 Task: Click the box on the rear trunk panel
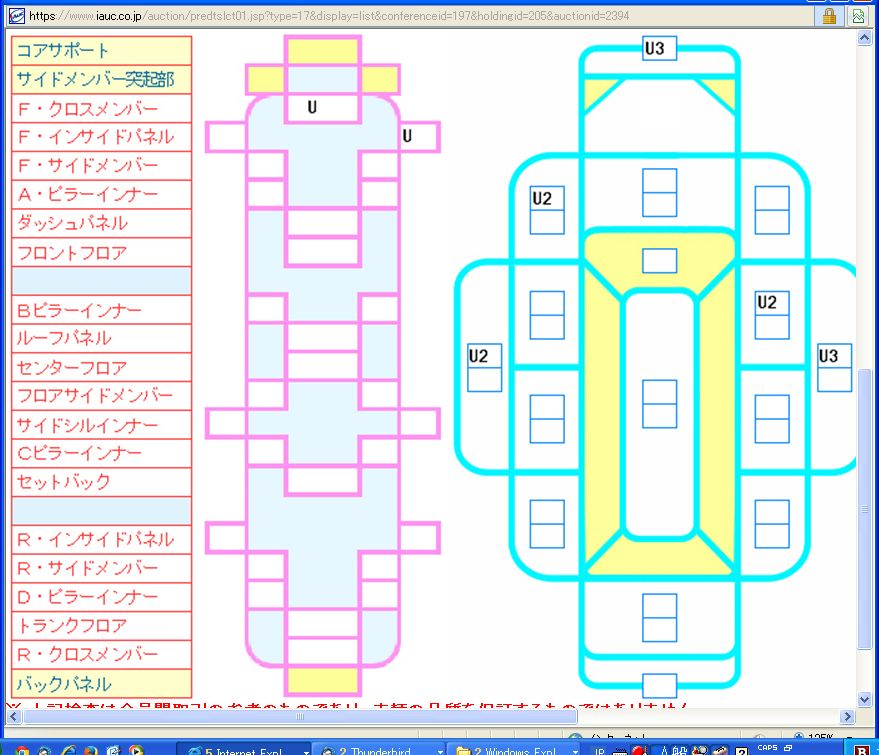[659, 617]
